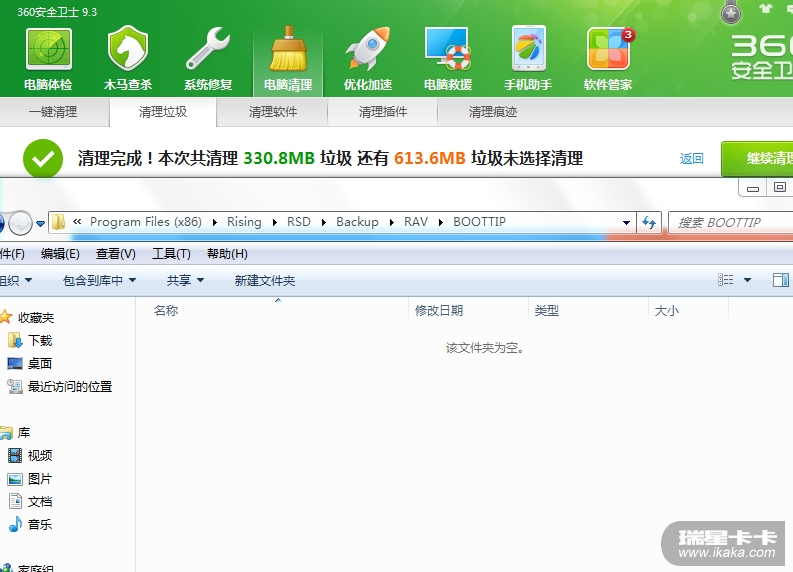Viewport: 793px width, 572px height.
Task: Expand arrow after RAV breadcrumb
Action: [441, 223]
